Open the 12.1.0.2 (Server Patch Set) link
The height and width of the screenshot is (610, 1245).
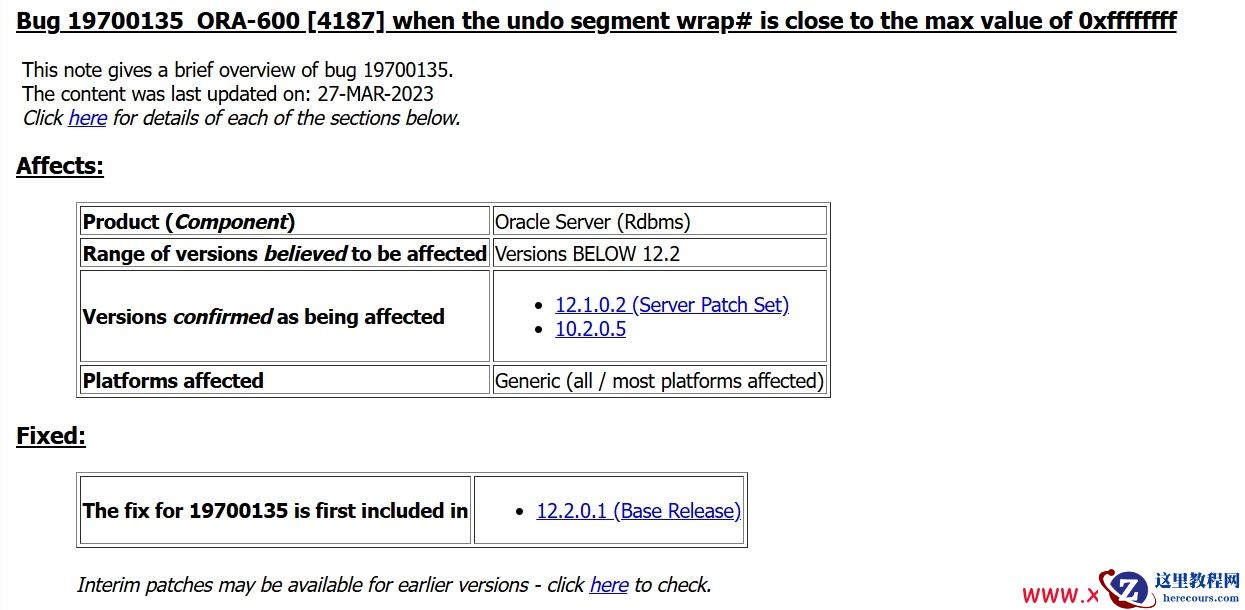pyautogui.click(x=671, y=305)
